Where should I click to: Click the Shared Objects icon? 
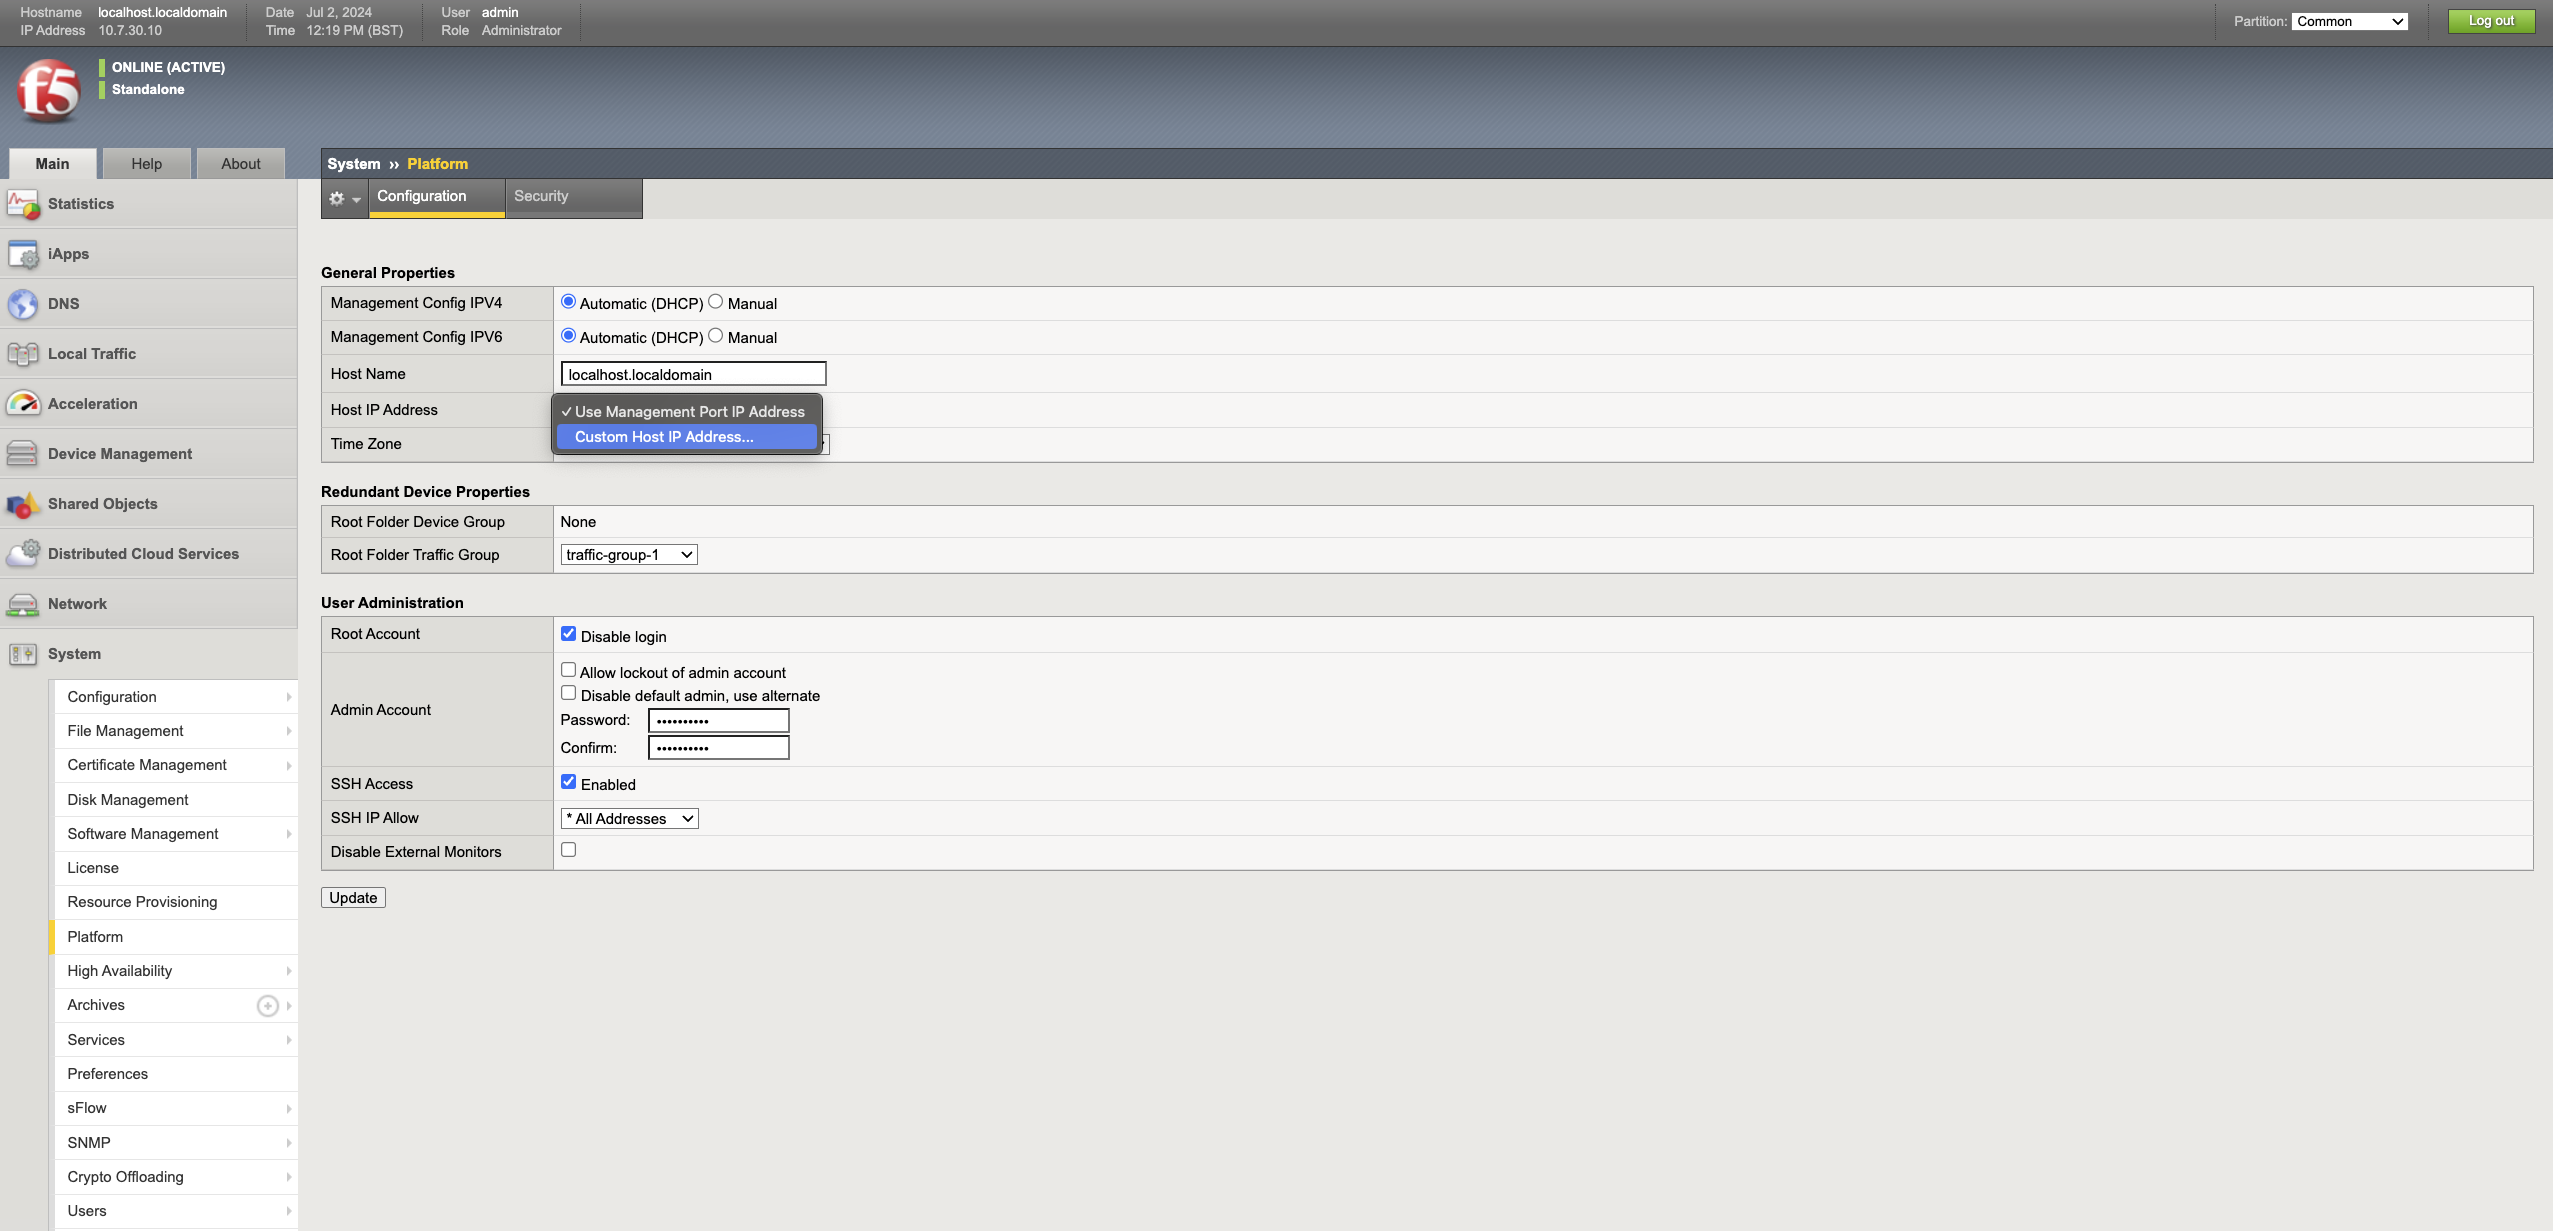[23, 504]
